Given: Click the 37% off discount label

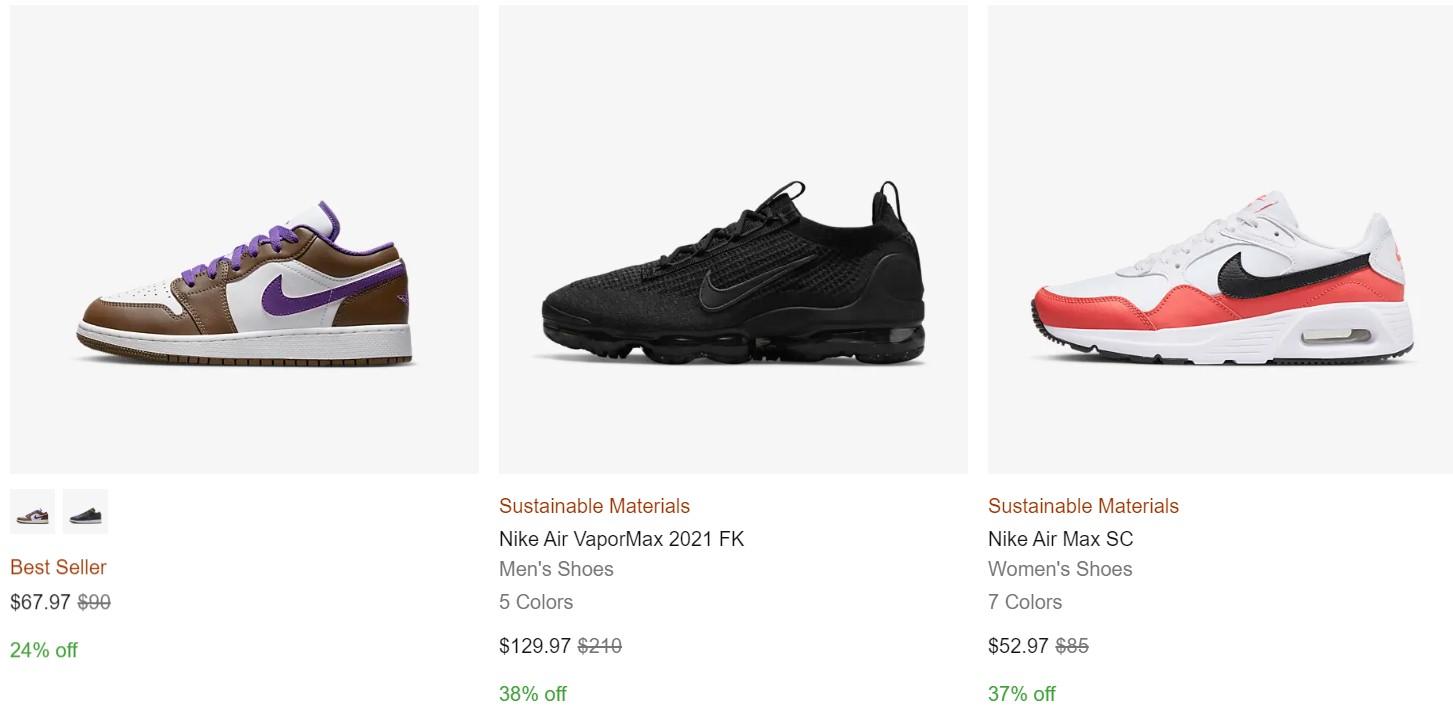Looking at the screenshot, I should point(1022,694).
